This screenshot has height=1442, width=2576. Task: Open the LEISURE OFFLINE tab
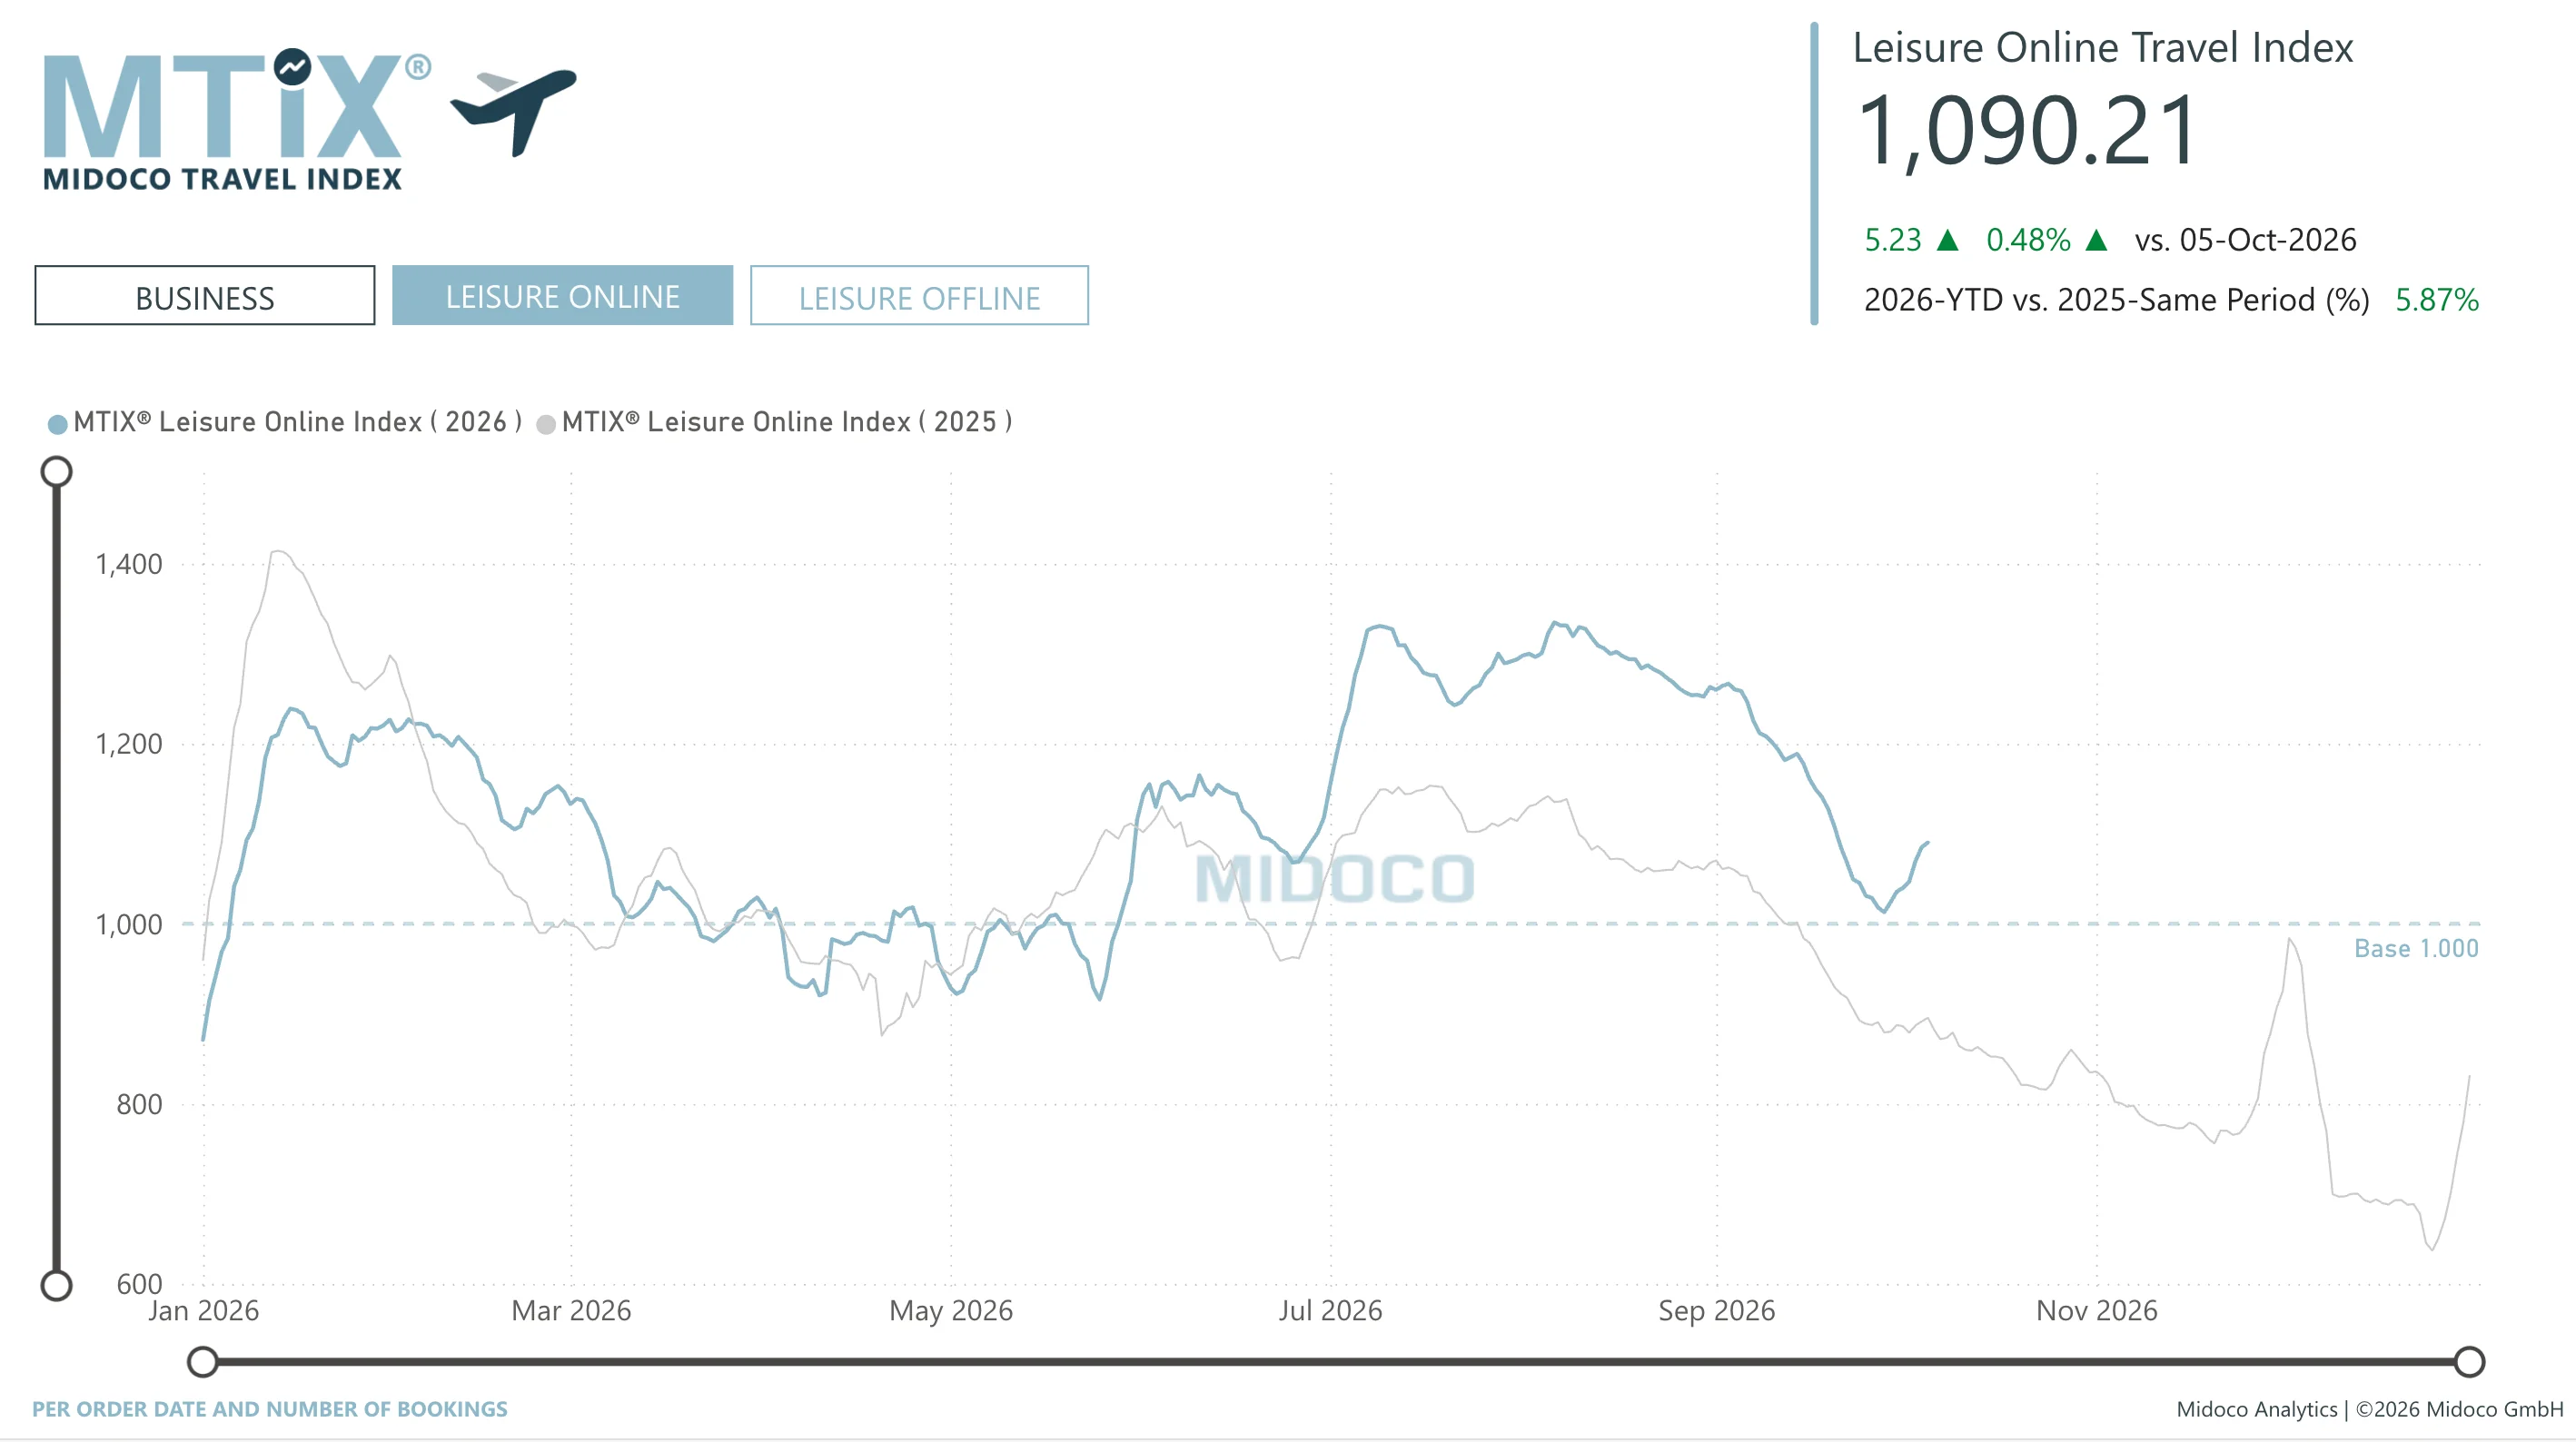[x=919, y=296]
